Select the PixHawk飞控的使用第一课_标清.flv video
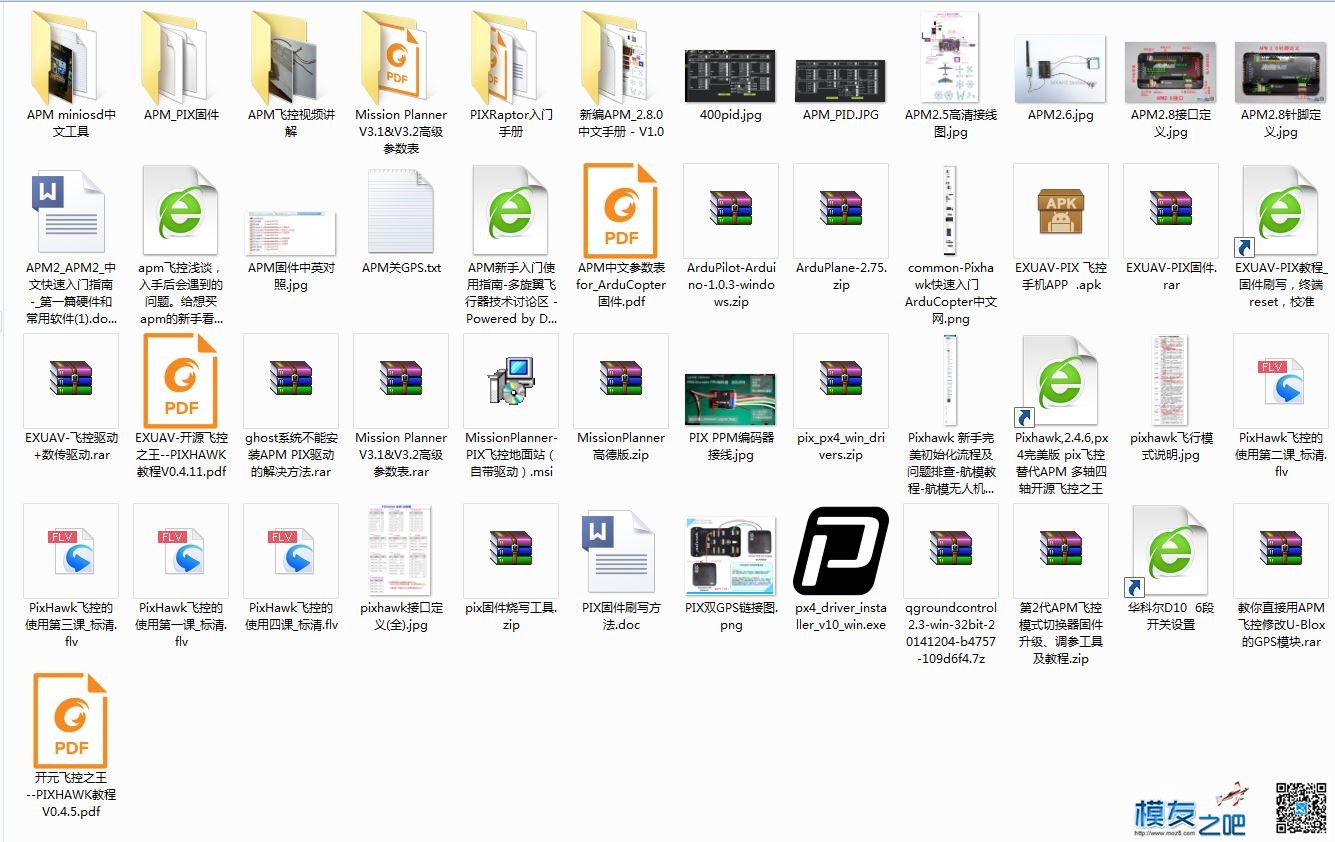1335x842 pixels. 181,552
